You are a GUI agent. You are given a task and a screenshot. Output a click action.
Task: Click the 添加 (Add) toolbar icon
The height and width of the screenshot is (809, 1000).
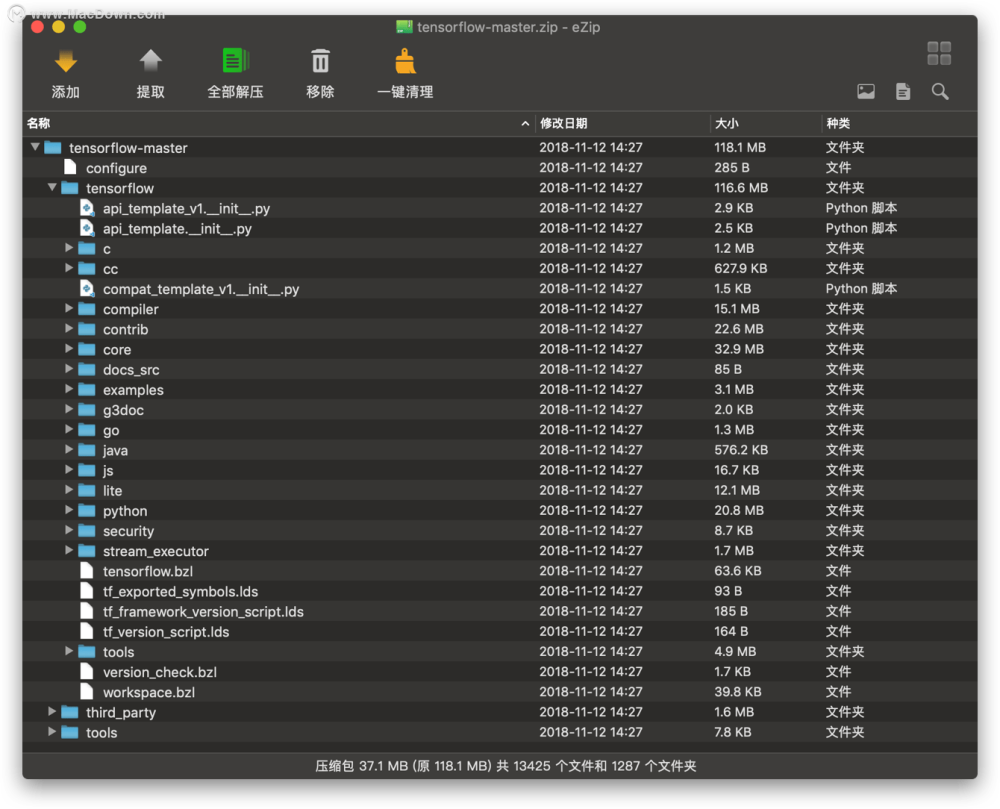[x=66, y=62]
